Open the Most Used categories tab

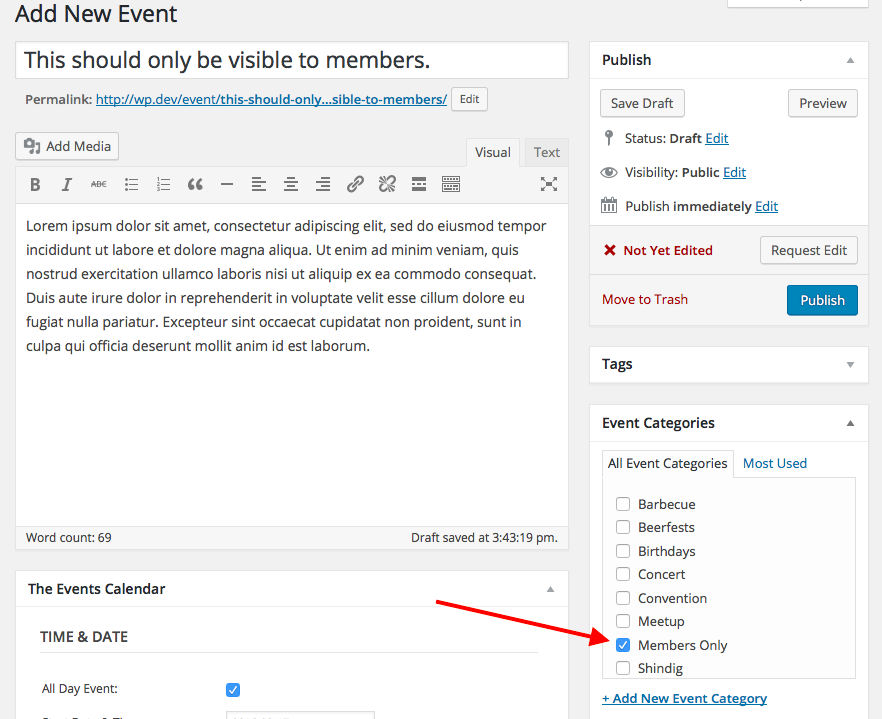774,463
